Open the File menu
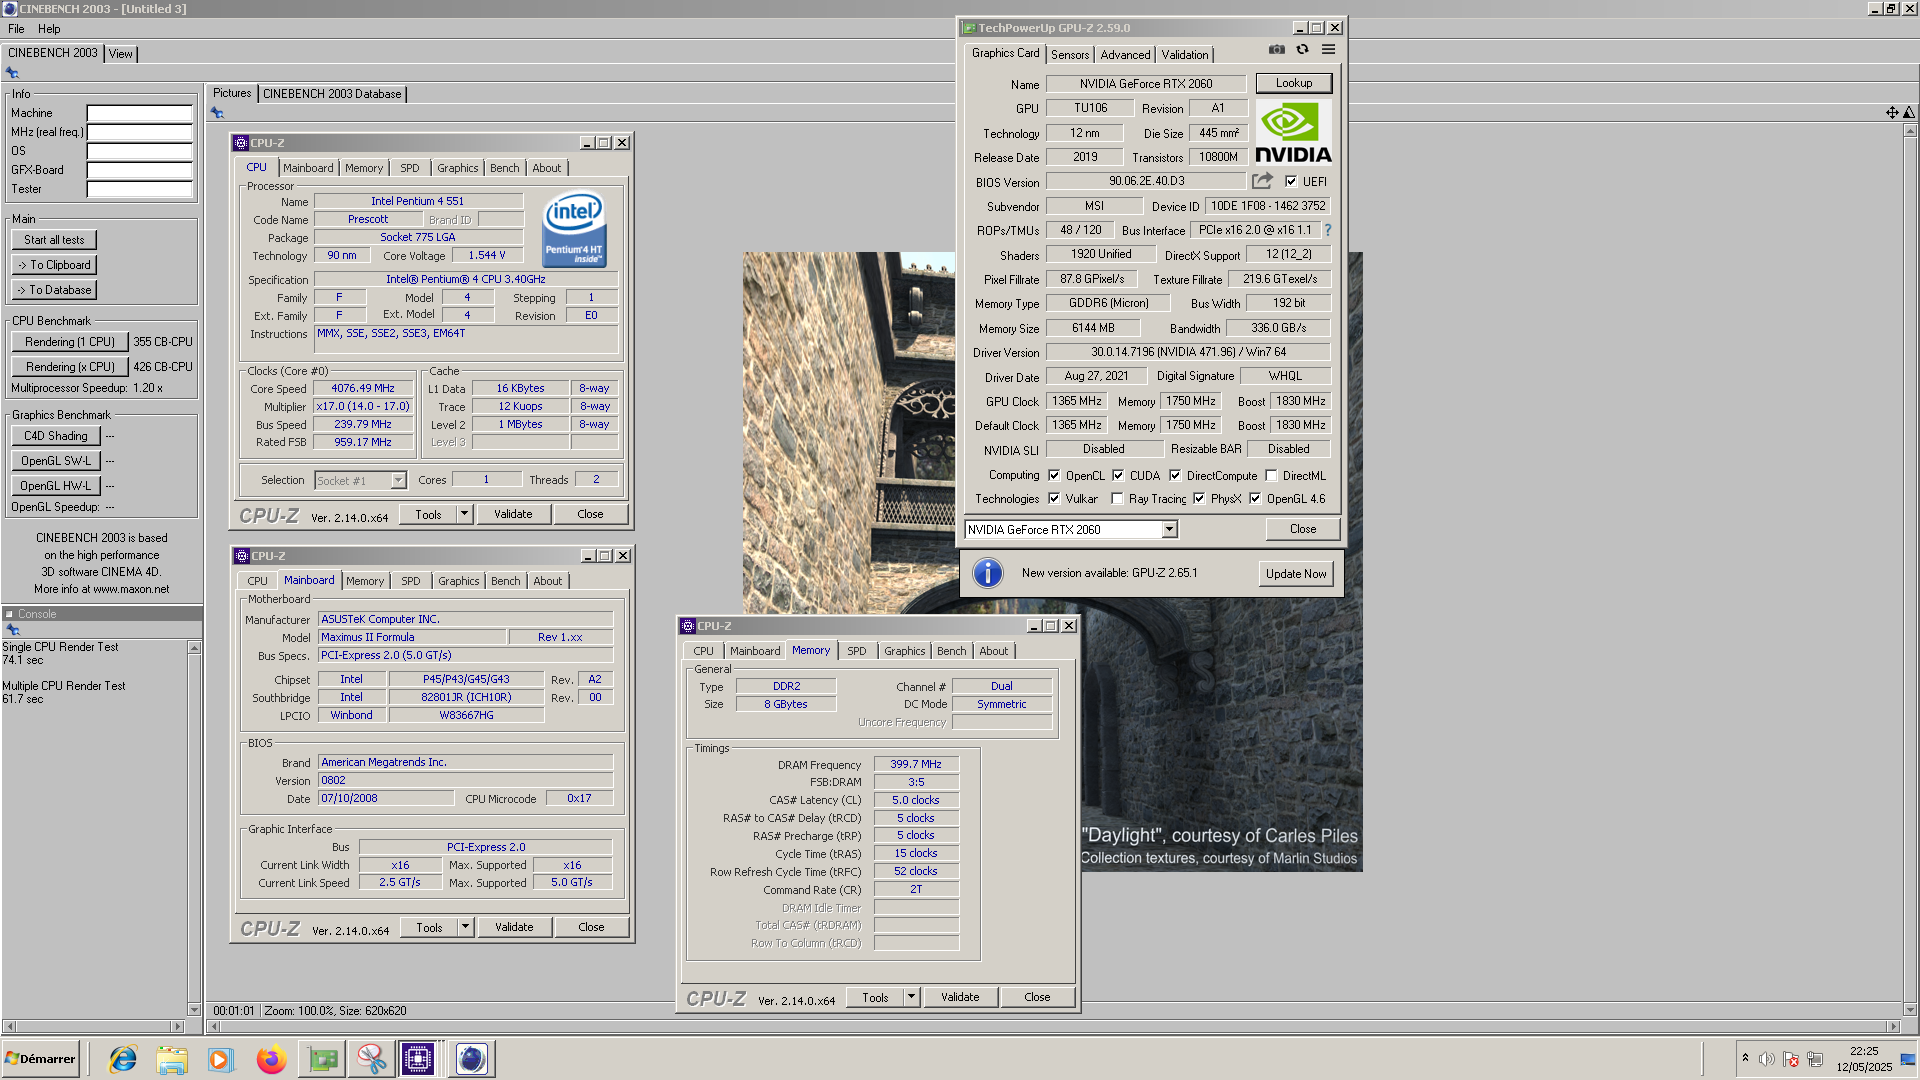Screen dimensions: 1920x1080 tap(16, 29)
